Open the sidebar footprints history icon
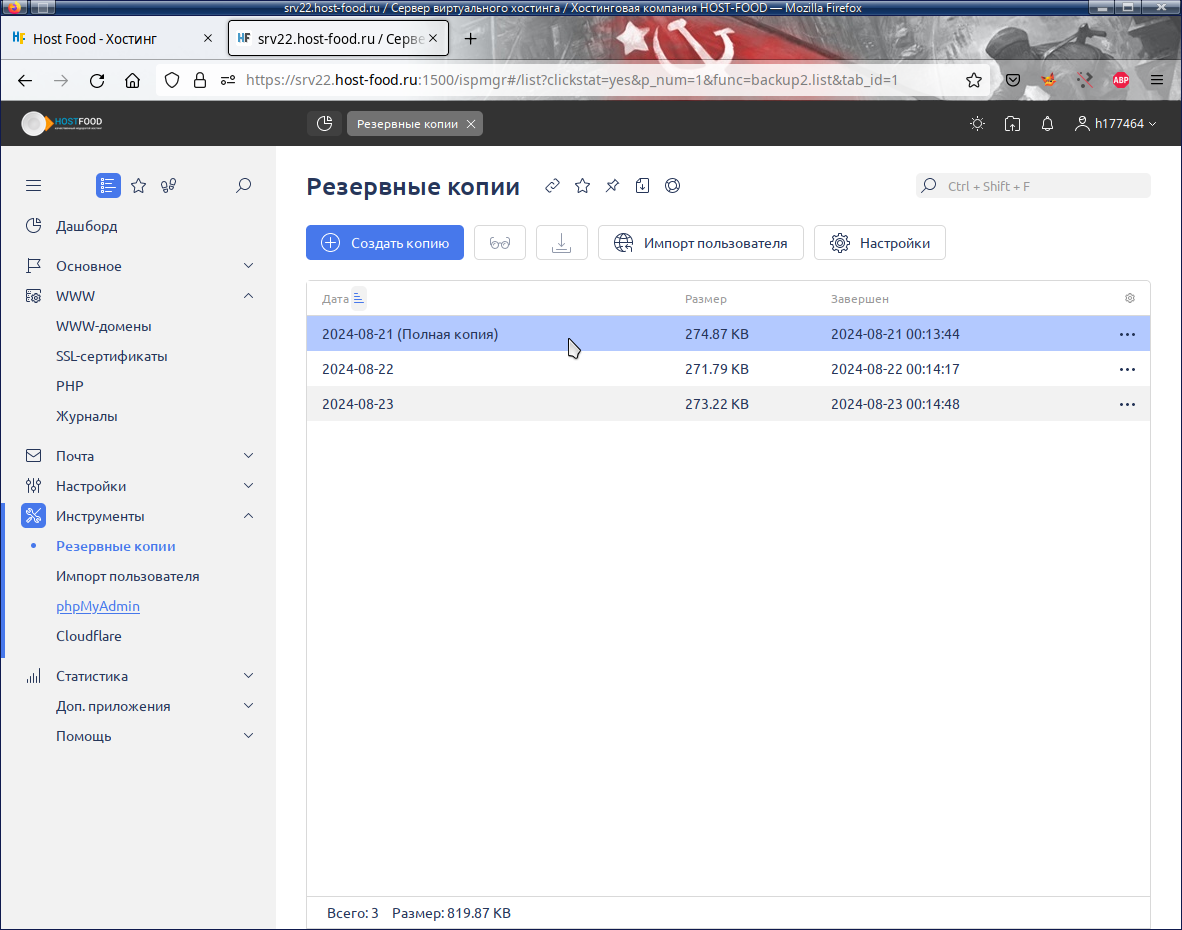Image resolution: width=1182 pixels, height=930 pixels. pyautogui.click(x=168, y=185)
